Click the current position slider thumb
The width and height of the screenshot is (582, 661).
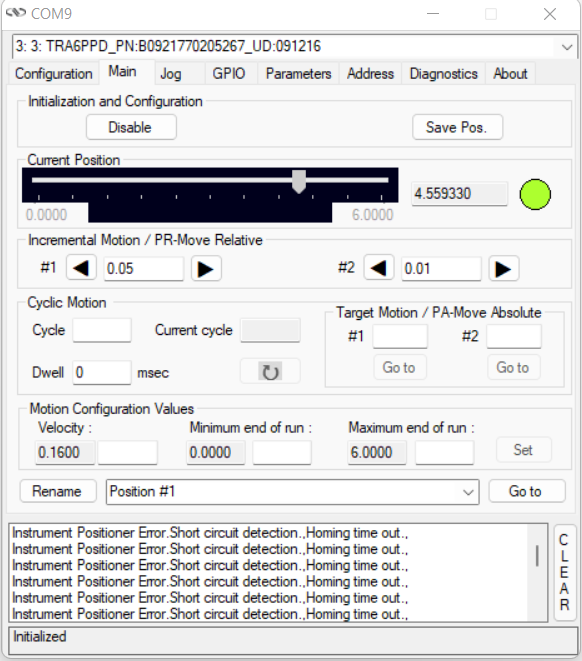pos(299,181)
